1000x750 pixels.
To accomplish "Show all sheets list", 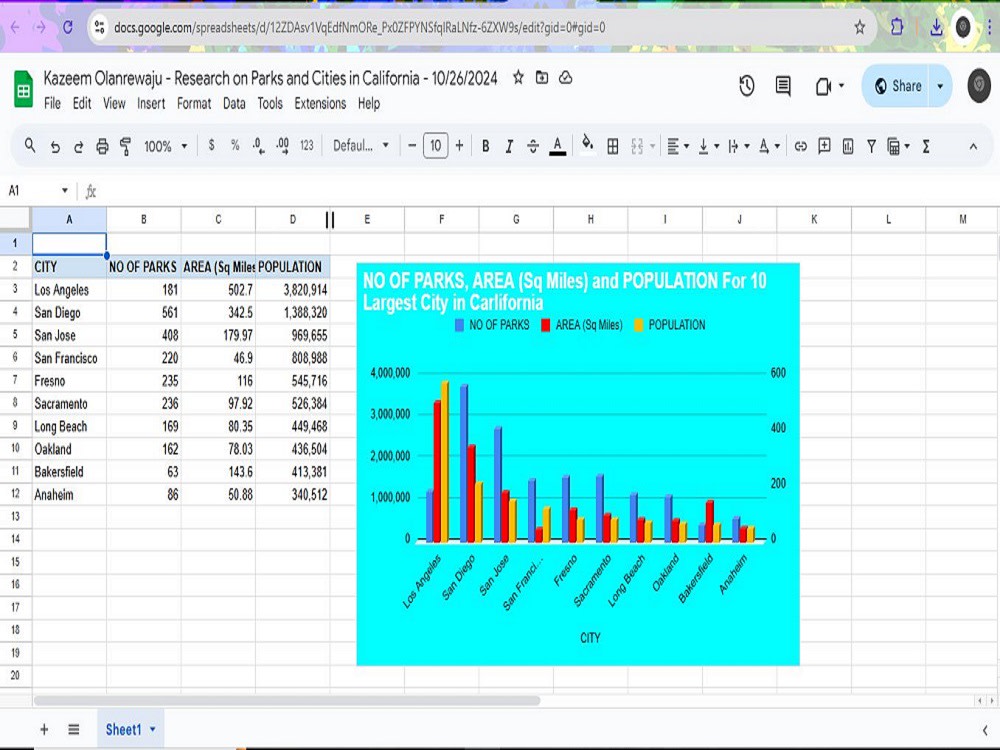I will (x=74, y=729).
